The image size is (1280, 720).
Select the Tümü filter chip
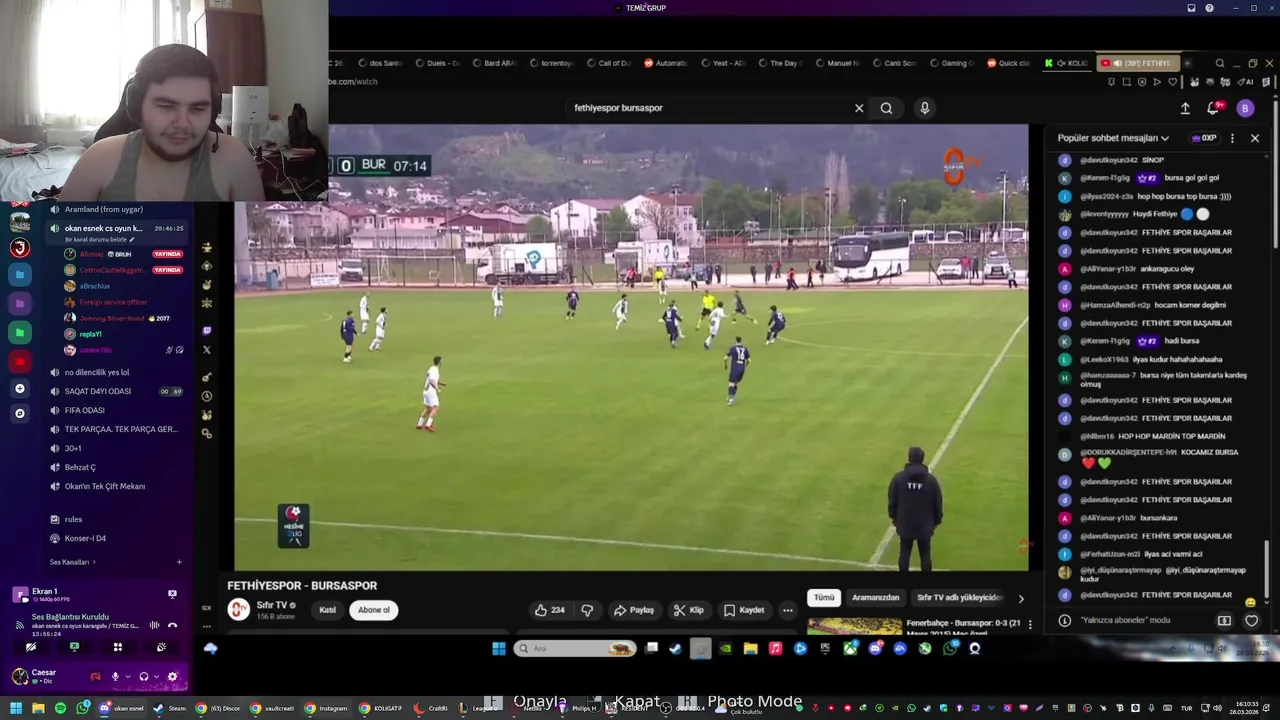[824, 597]
